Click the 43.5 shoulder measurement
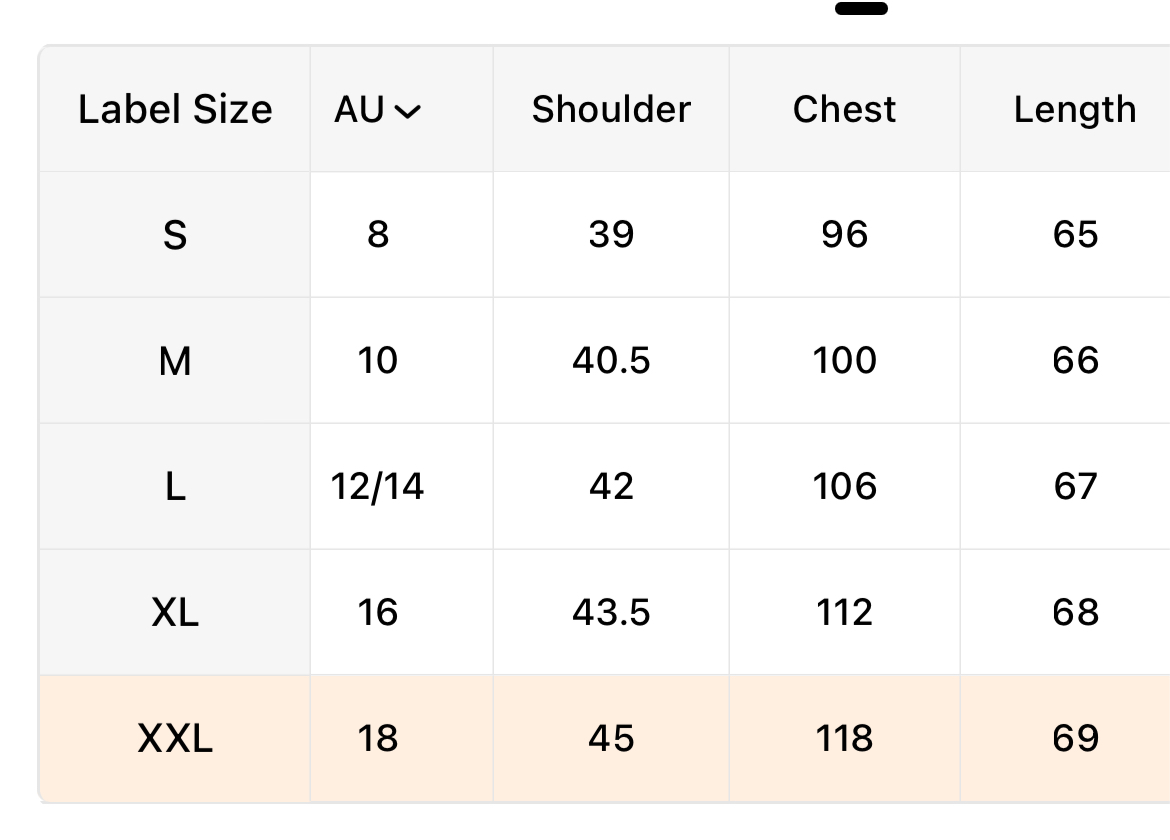Viewport: 1170px width, 840px height. (611, 613)
